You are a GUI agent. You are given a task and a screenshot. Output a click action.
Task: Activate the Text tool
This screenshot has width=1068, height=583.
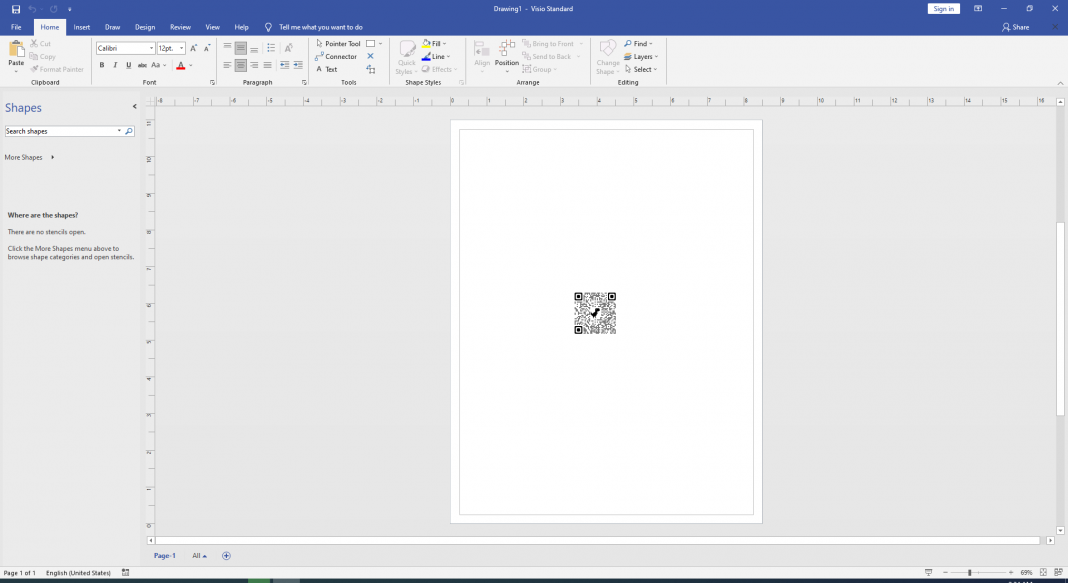pyautogui.click(x=328, y=69)
